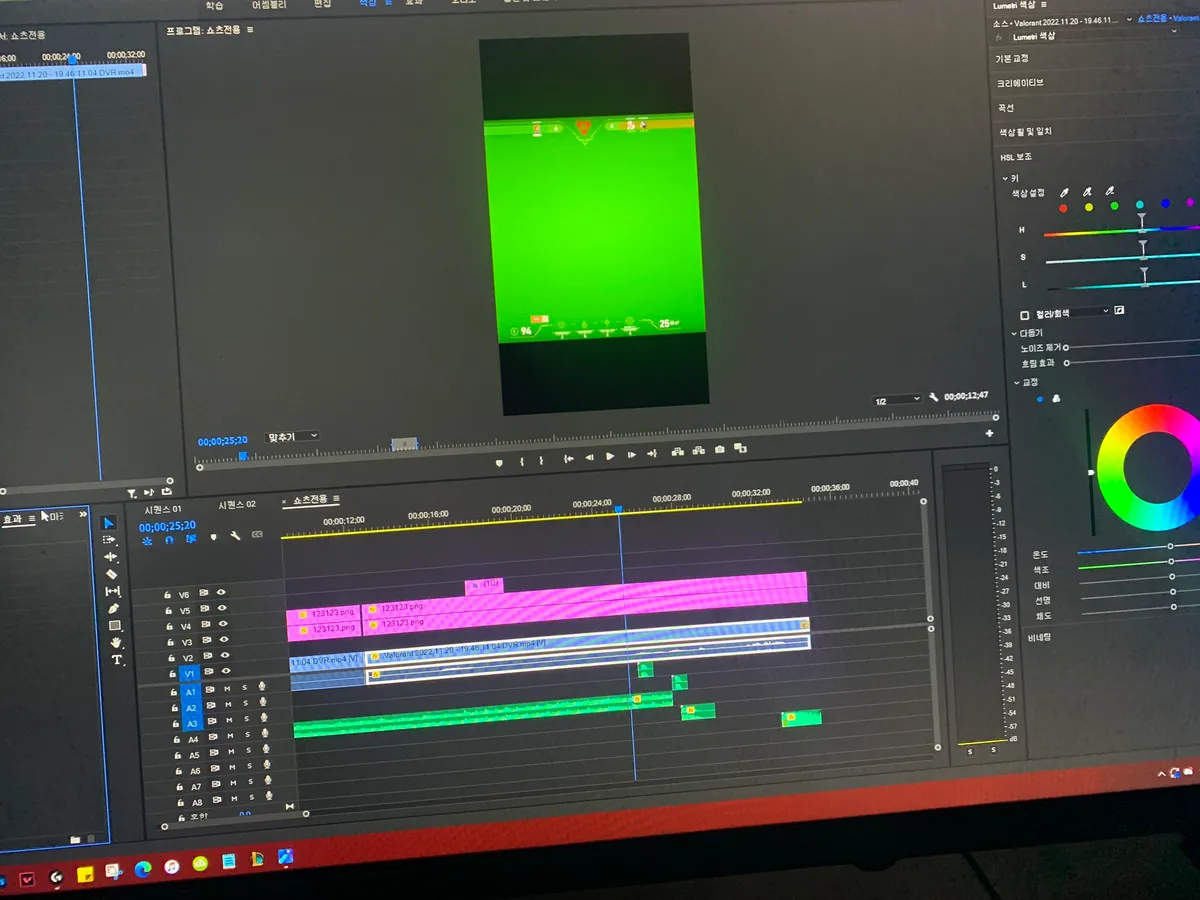Select the Track Select Forward tool
Viewport: 1200px width, 900px height.
[110, 540]
